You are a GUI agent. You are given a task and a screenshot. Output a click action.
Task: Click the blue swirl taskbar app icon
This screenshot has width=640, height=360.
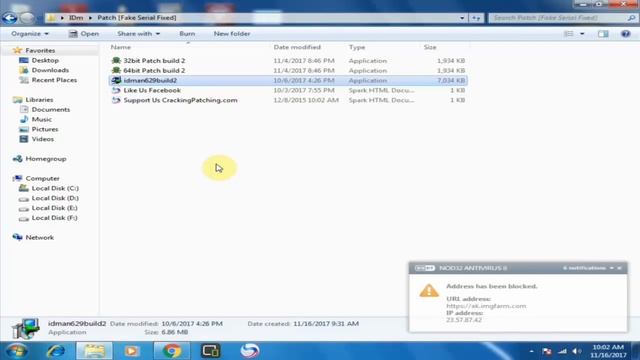coord(250,351)
